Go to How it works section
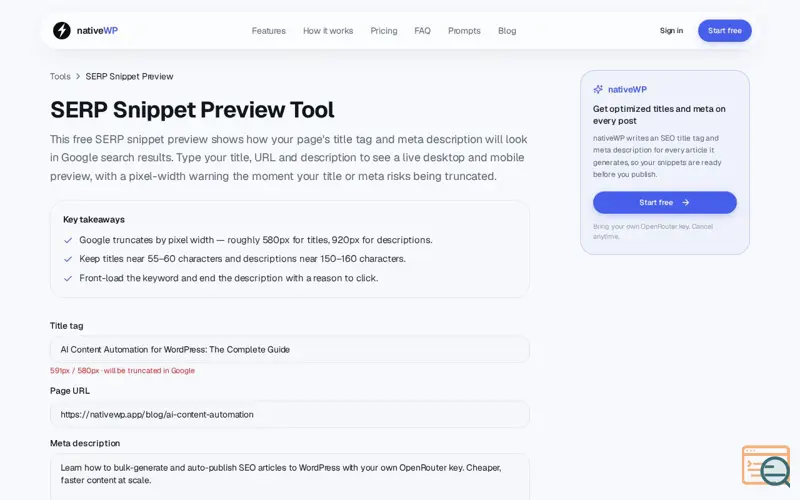800x500 pixels. [x=328, y=31]
